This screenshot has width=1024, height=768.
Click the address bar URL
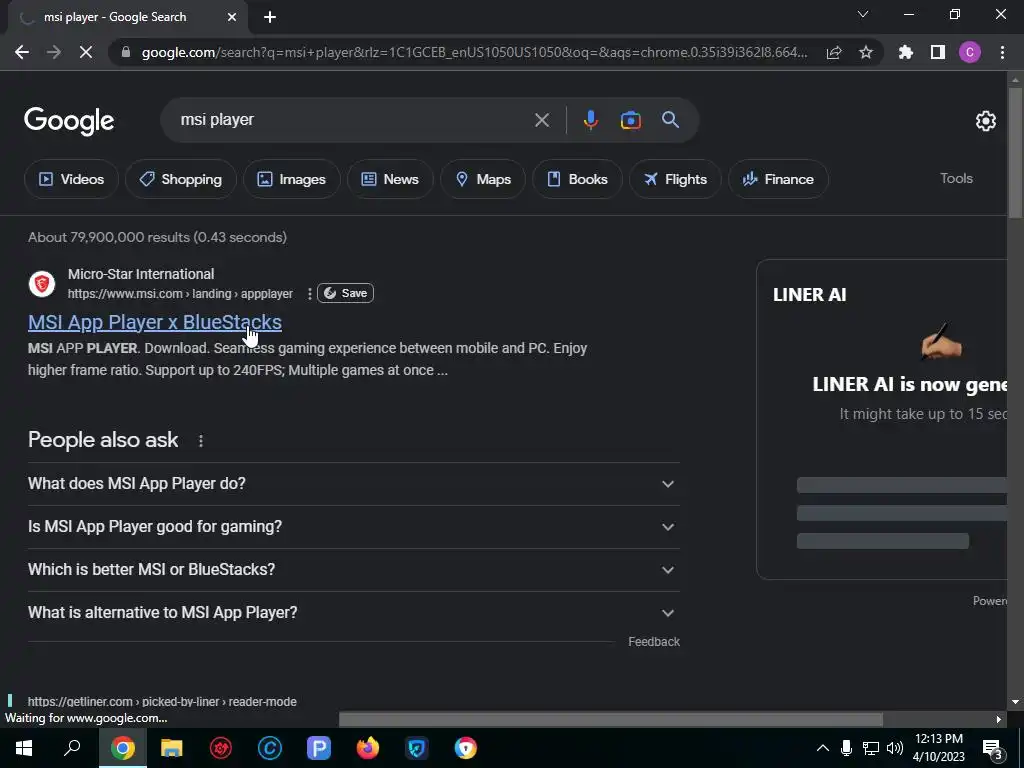[x=474, y=52]
